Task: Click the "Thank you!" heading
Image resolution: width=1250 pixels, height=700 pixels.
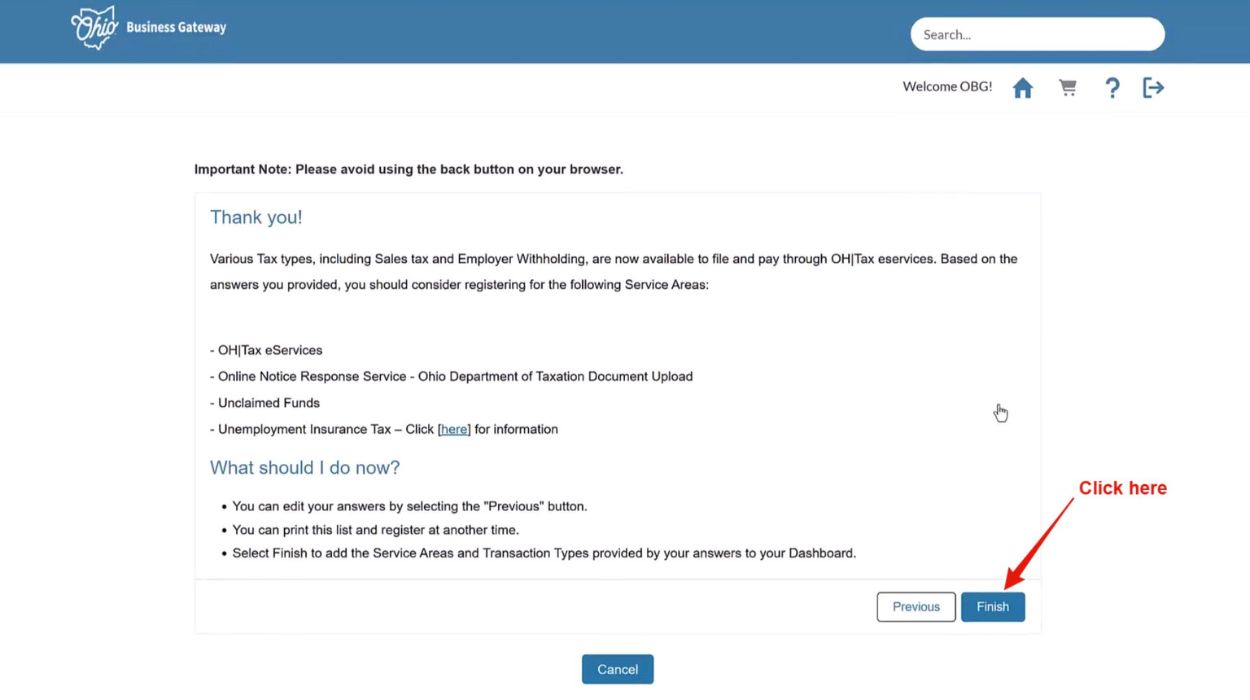Action: click(256, 217)
